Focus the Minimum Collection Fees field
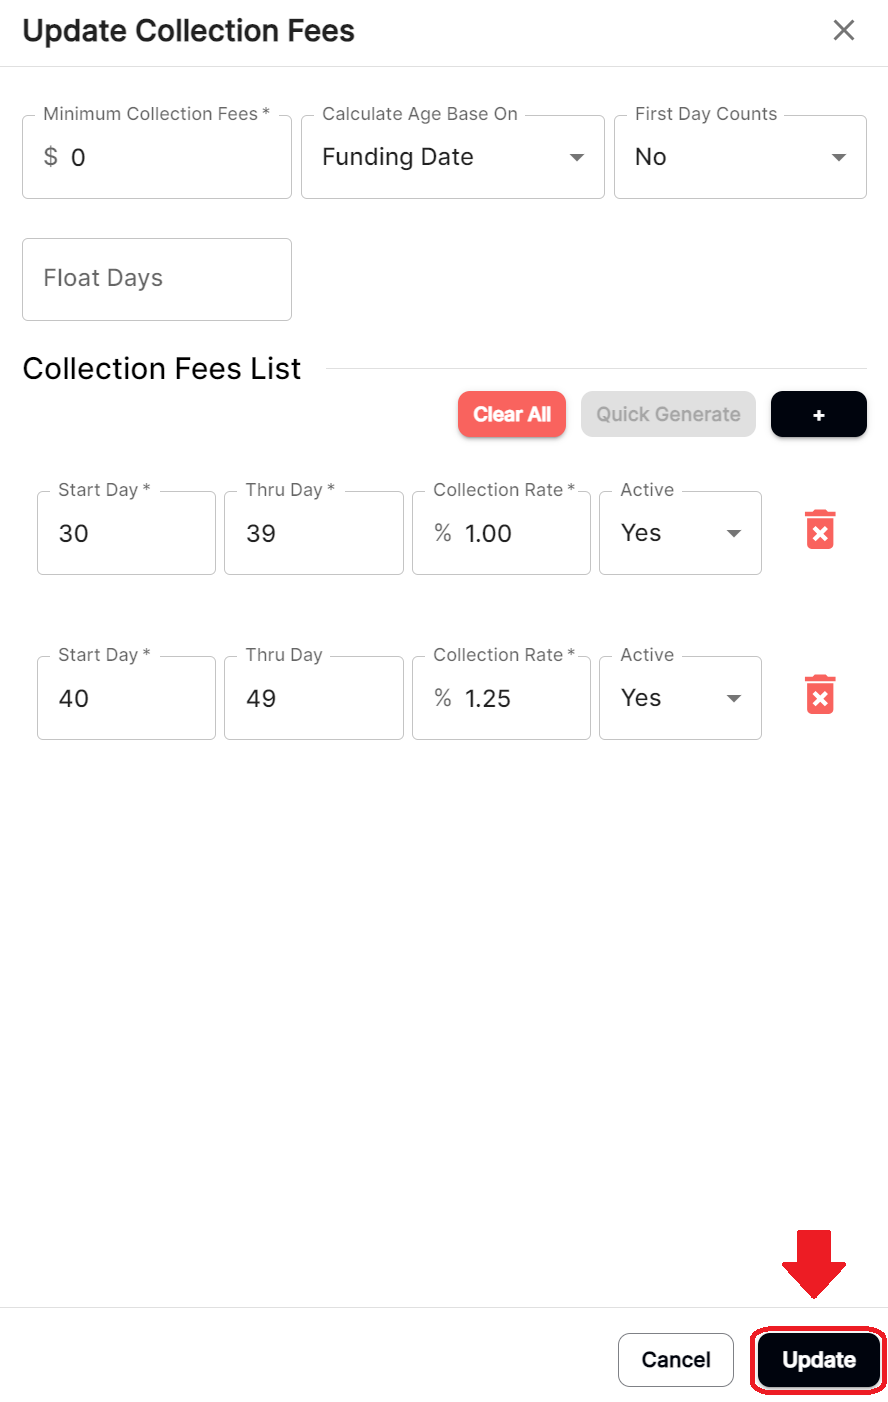 [x=170, y=158]
